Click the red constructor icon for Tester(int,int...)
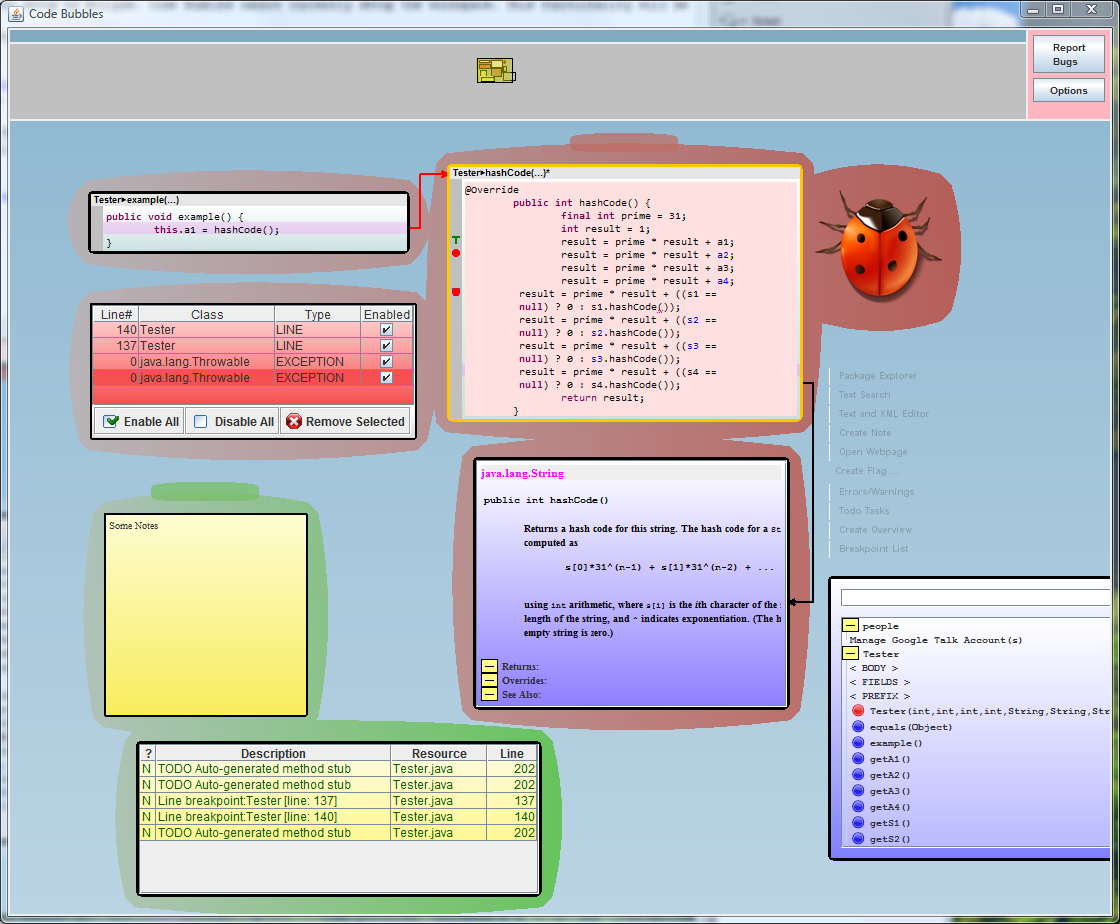This screenshot has height=924, width=1120. tap(858, 711)
